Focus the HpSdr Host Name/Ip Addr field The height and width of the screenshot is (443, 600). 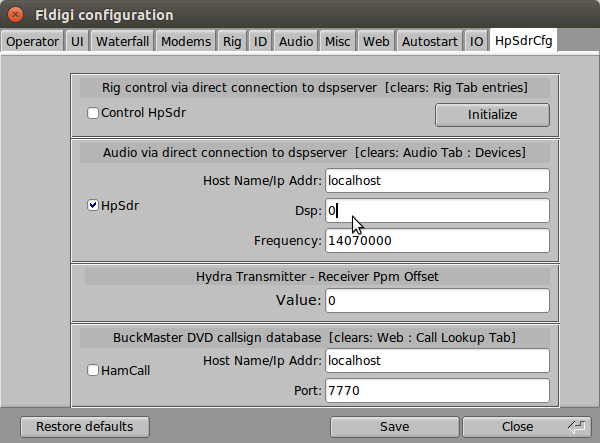click(x=437, y=181)
